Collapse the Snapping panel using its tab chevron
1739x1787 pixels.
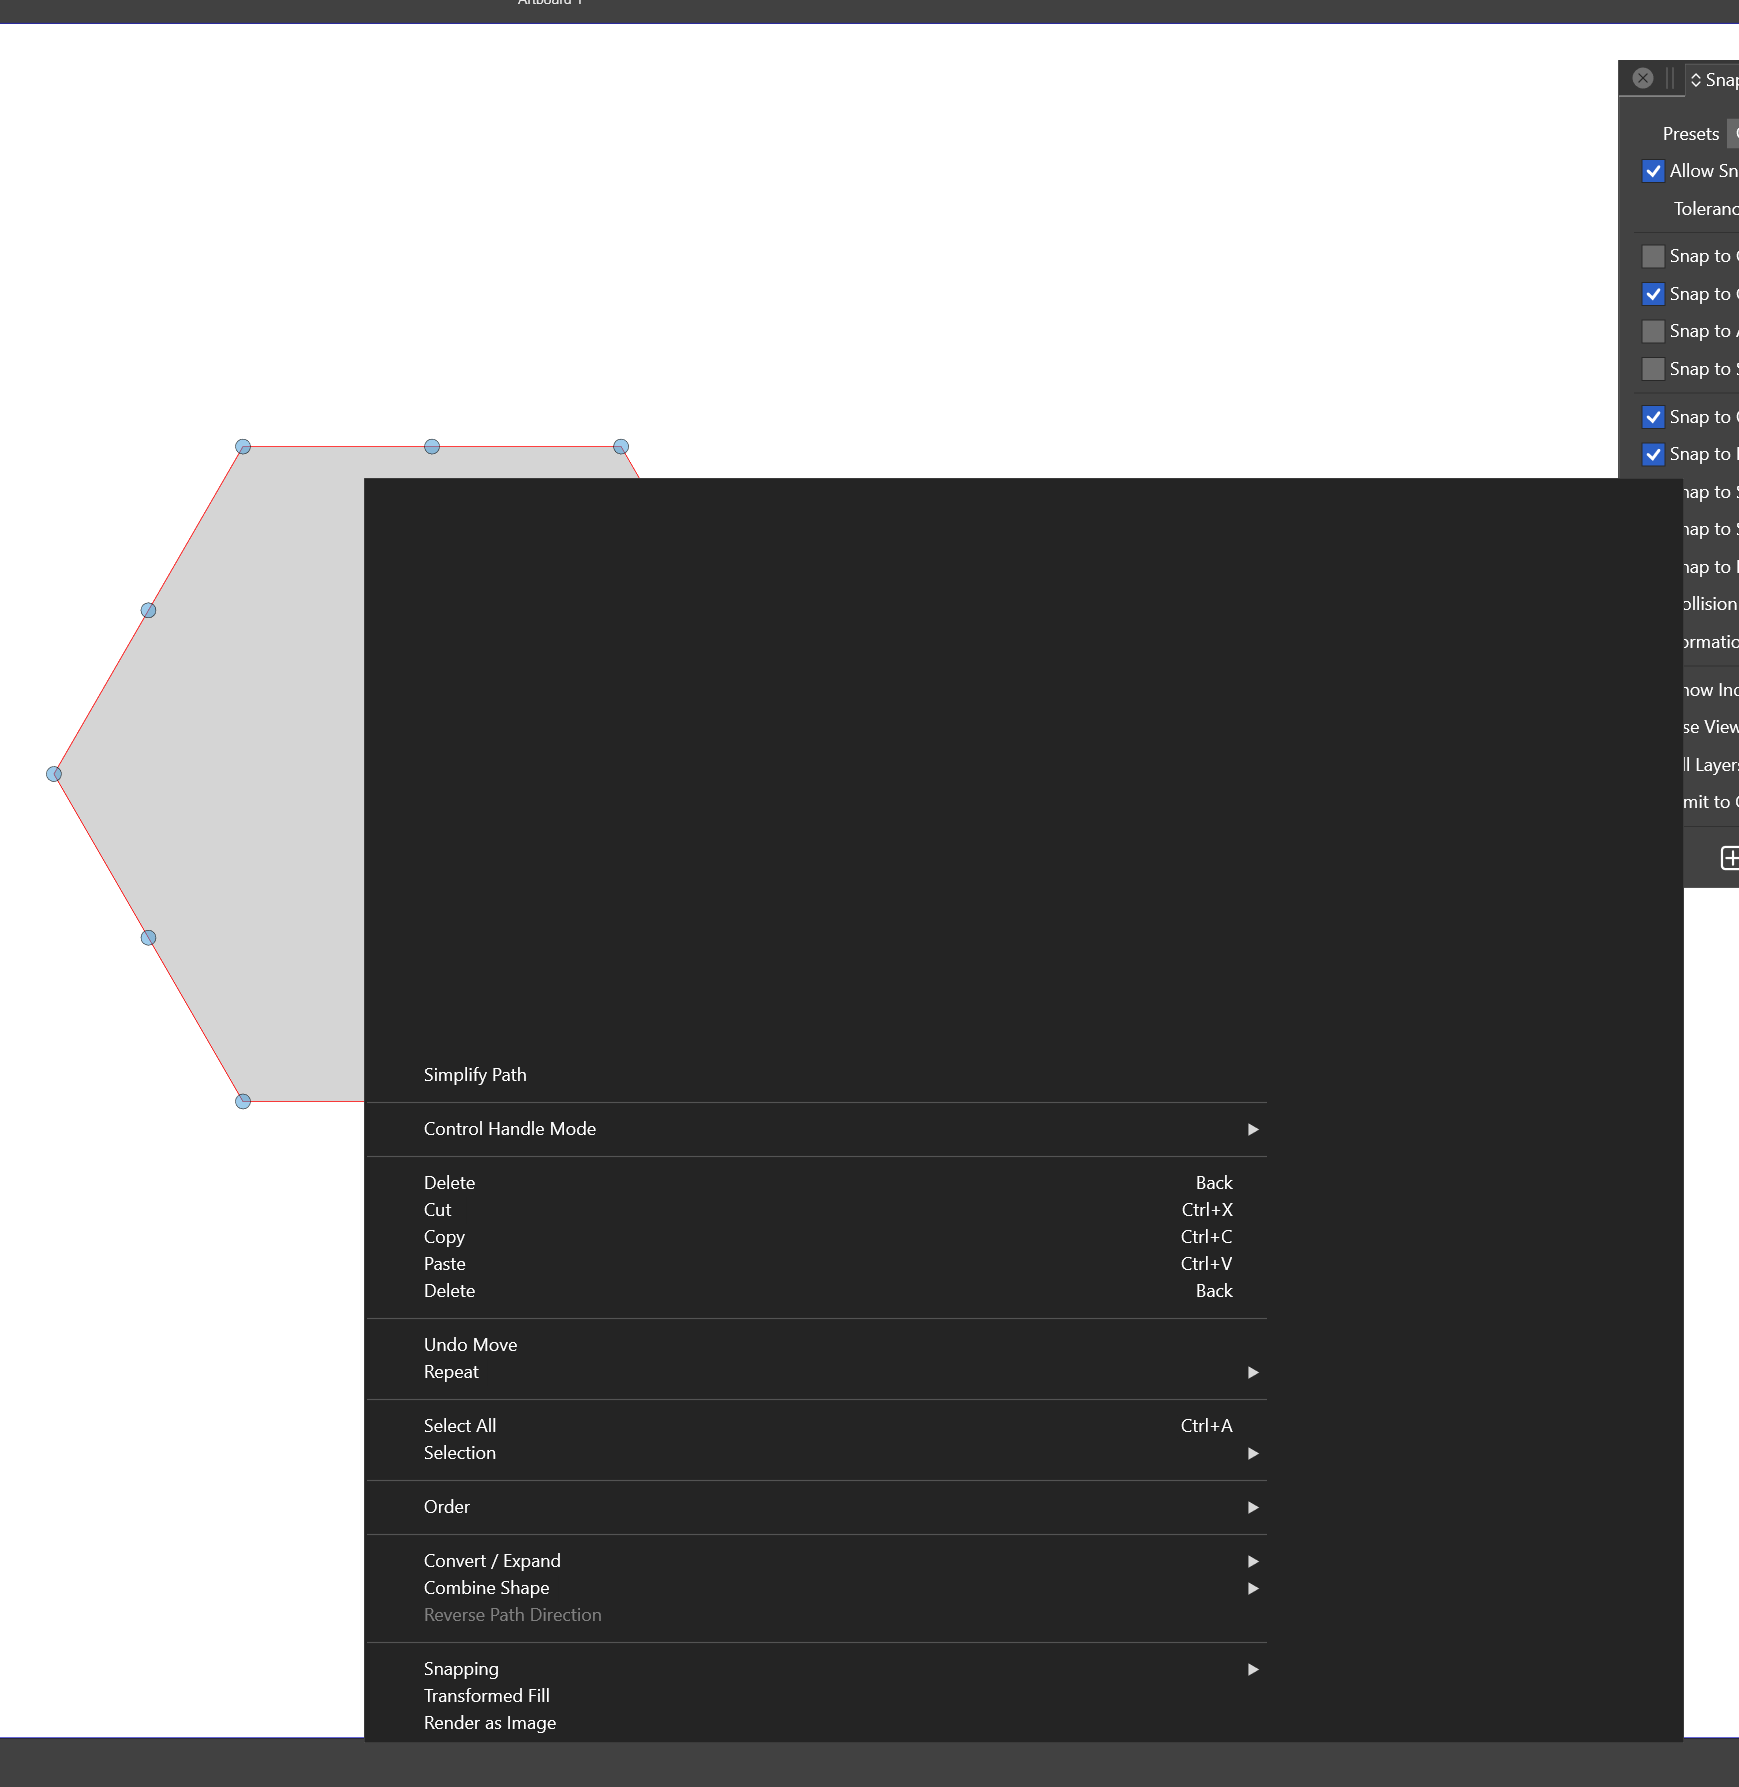1696,80
